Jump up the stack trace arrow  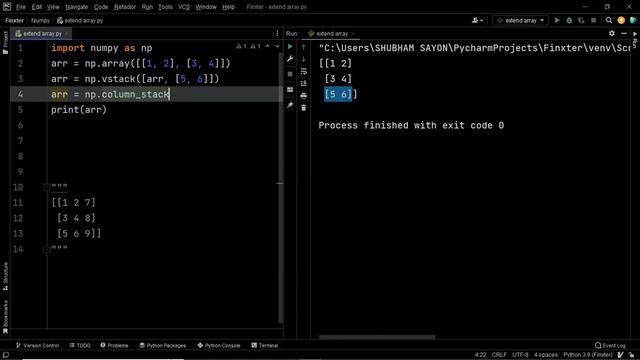tap(303, 47)
